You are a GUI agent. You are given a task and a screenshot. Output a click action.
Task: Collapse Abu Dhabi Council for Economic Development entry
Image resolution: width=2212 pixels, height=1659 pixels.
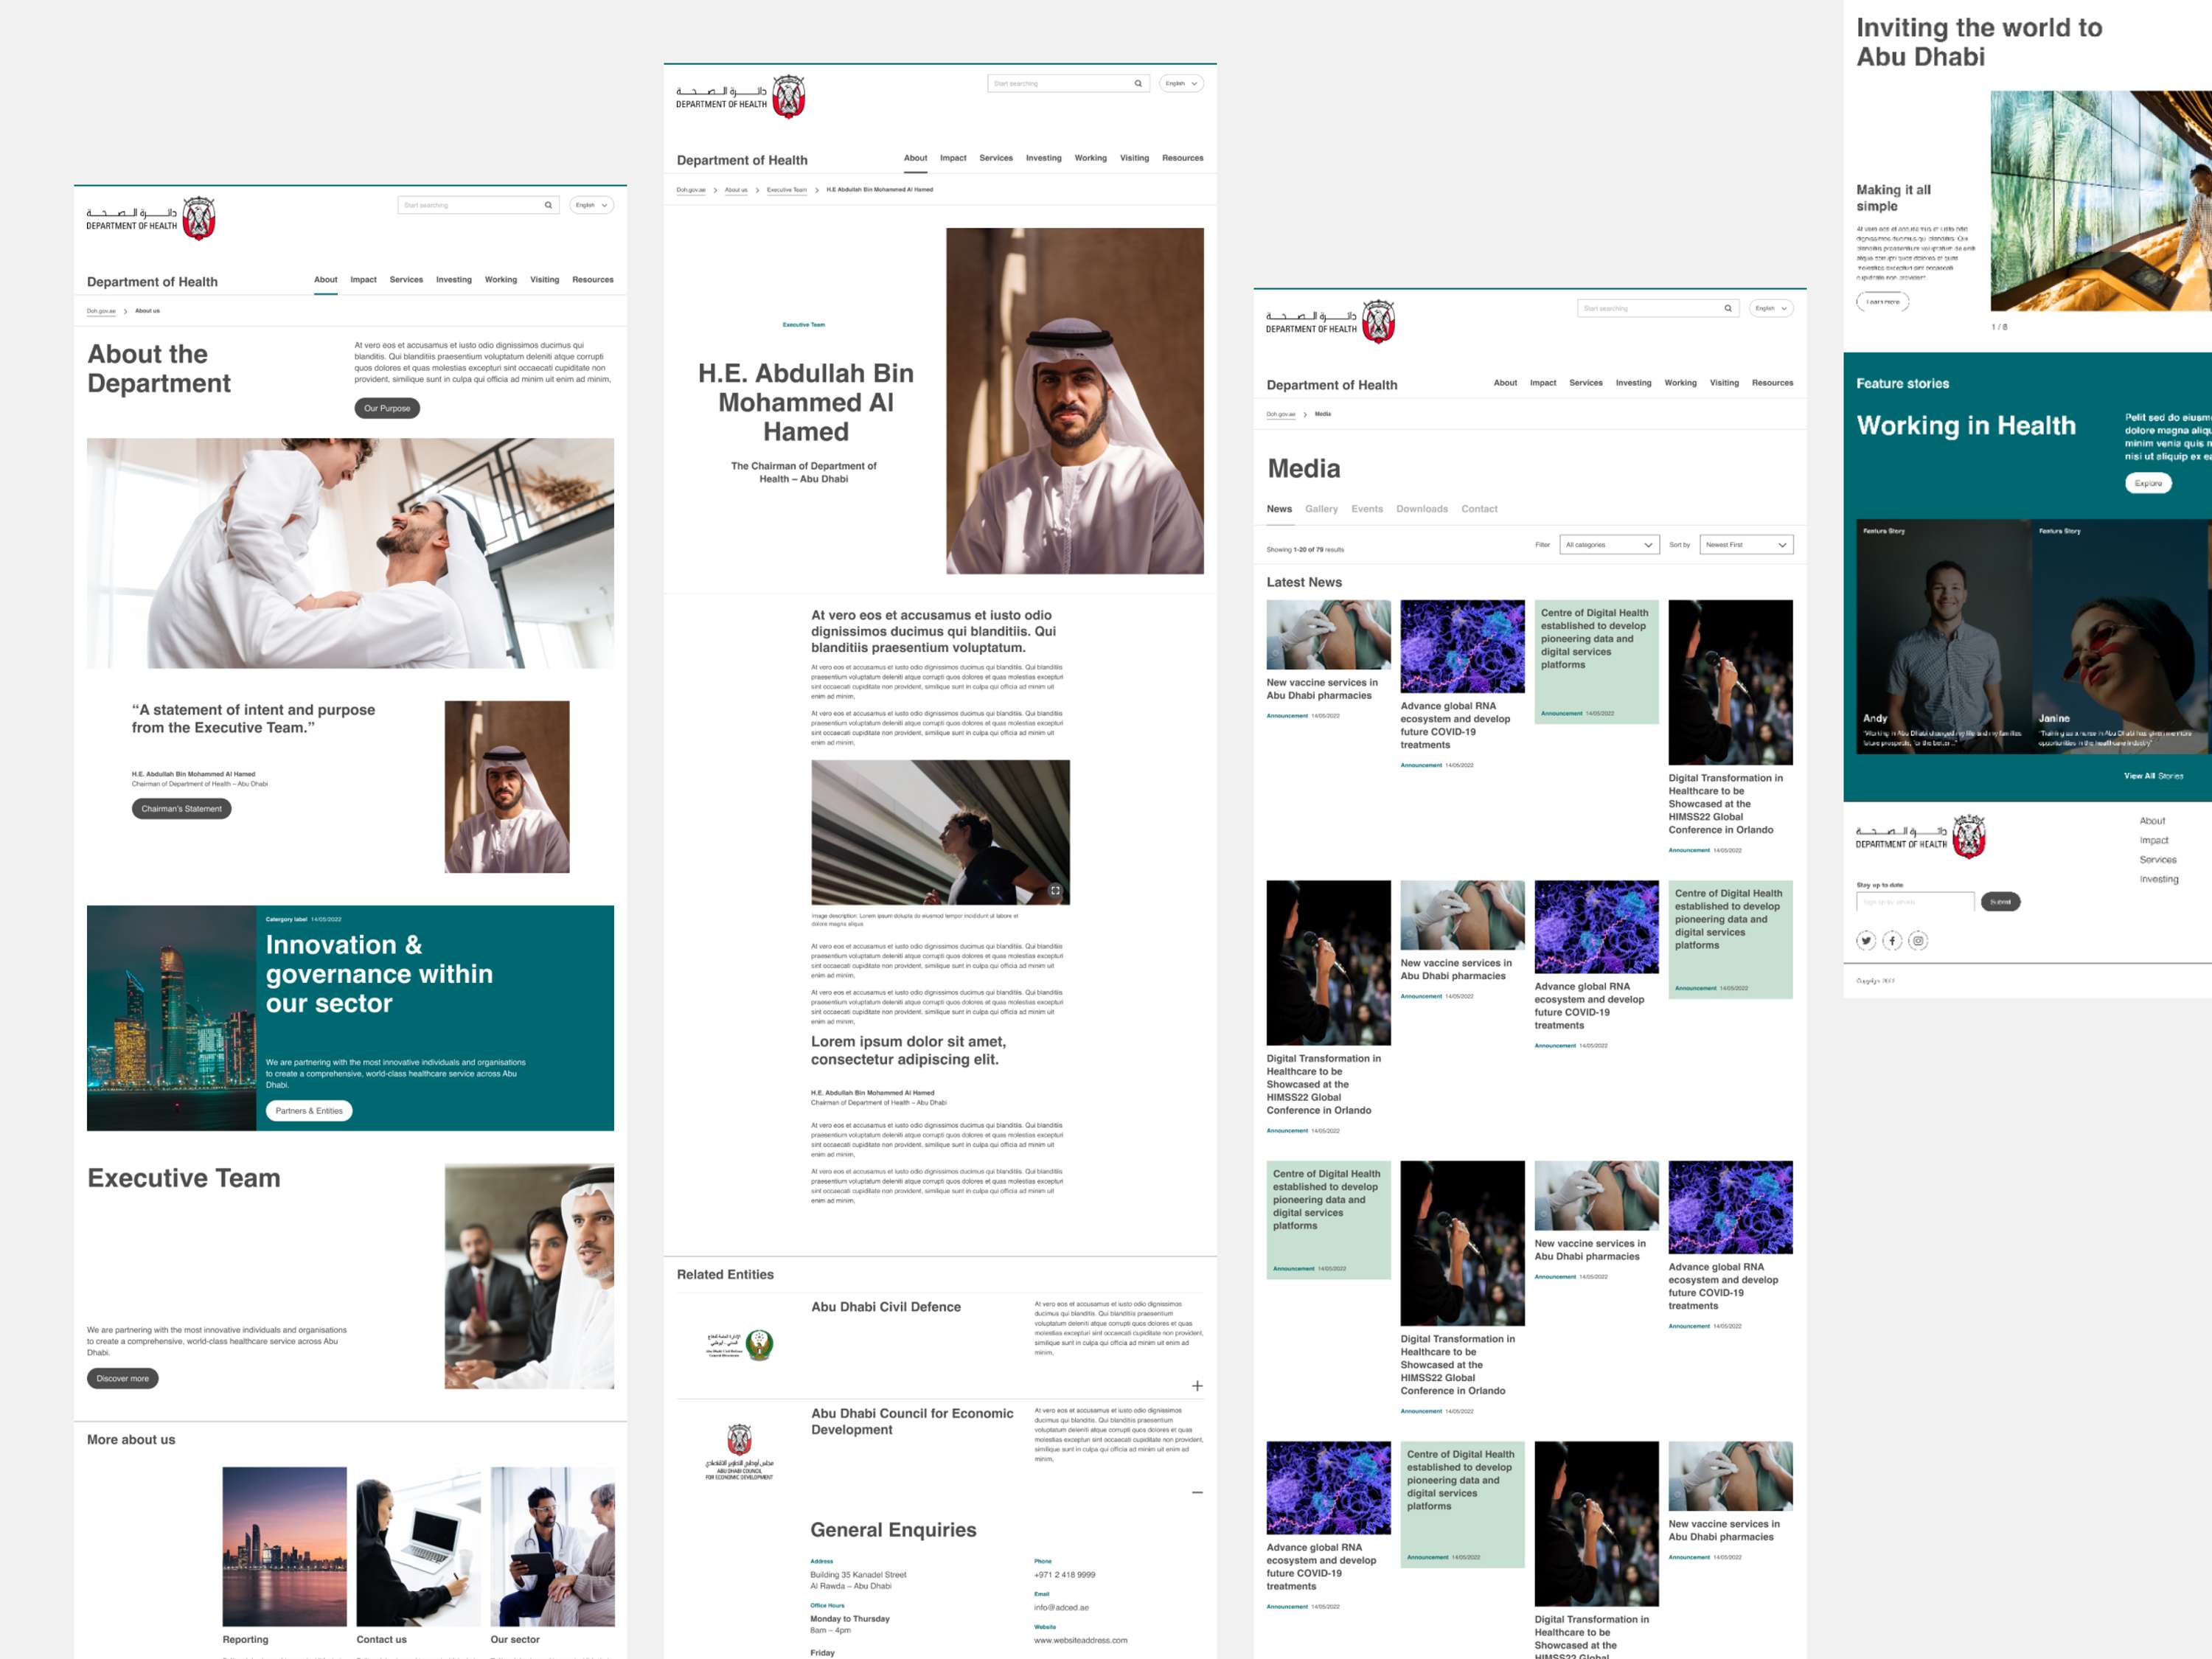[x=1197, y=1492]
